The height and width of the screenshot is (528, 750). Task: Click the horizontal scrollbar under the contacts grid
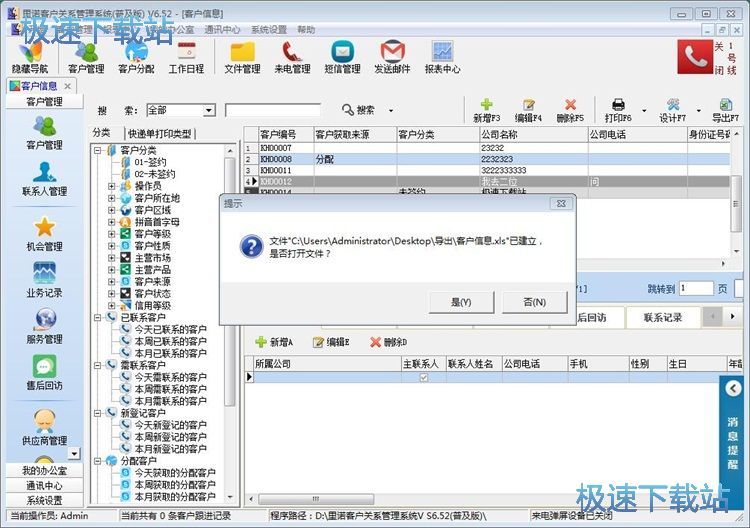316,499
